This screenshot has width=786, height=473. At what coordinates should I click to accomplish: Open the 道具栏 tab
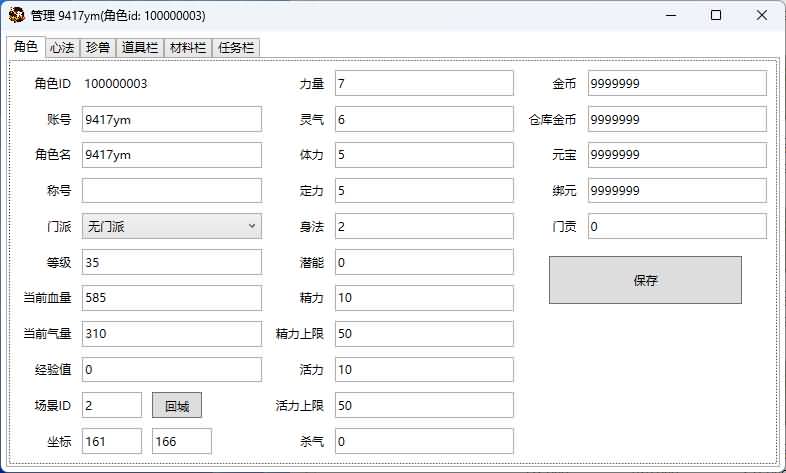[140, 48]
